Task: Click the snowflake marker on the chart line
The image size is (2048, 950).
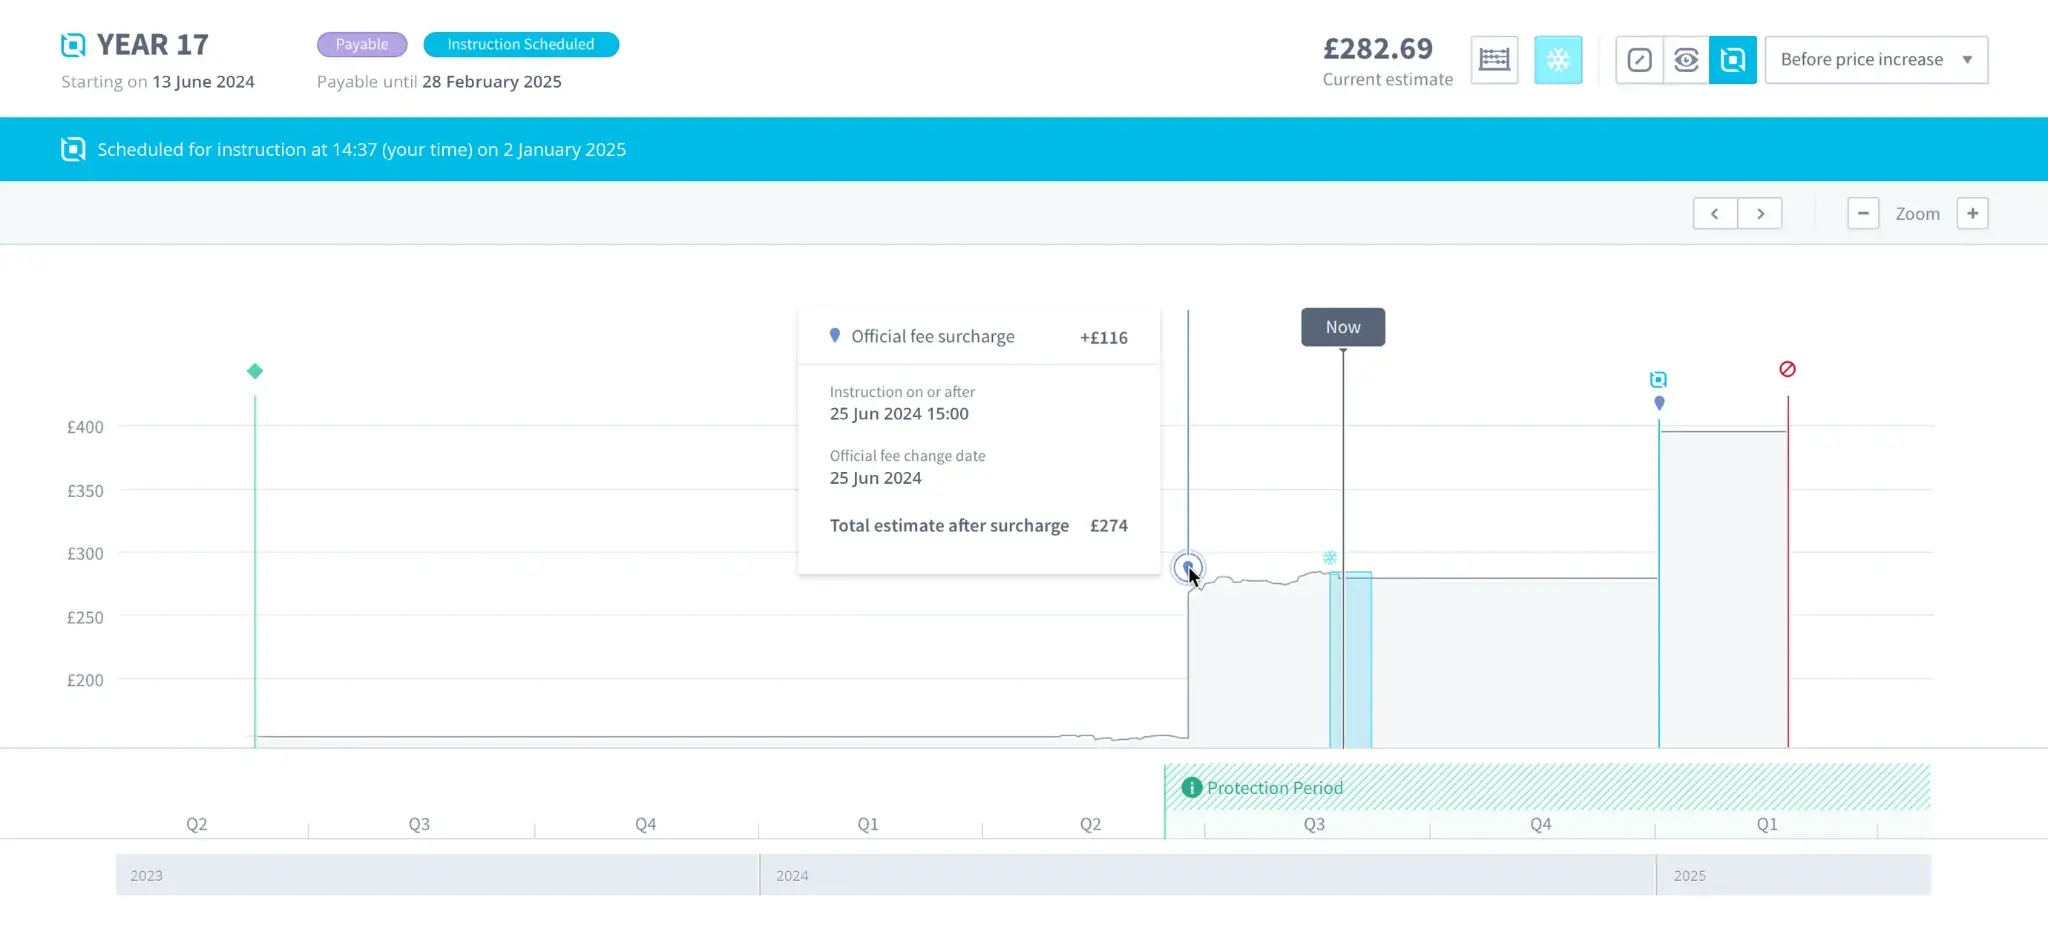Action: click(1330, 557)
